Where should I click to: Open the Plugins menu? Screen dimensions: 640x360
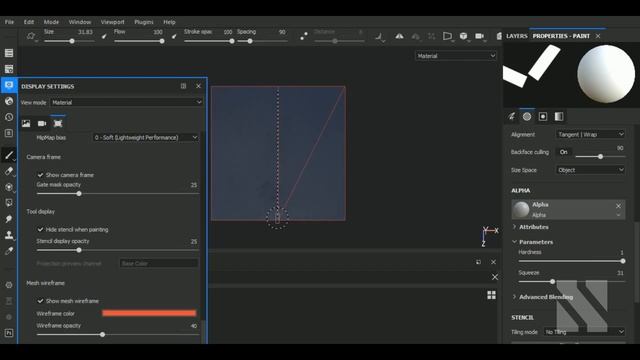[144, 22]
